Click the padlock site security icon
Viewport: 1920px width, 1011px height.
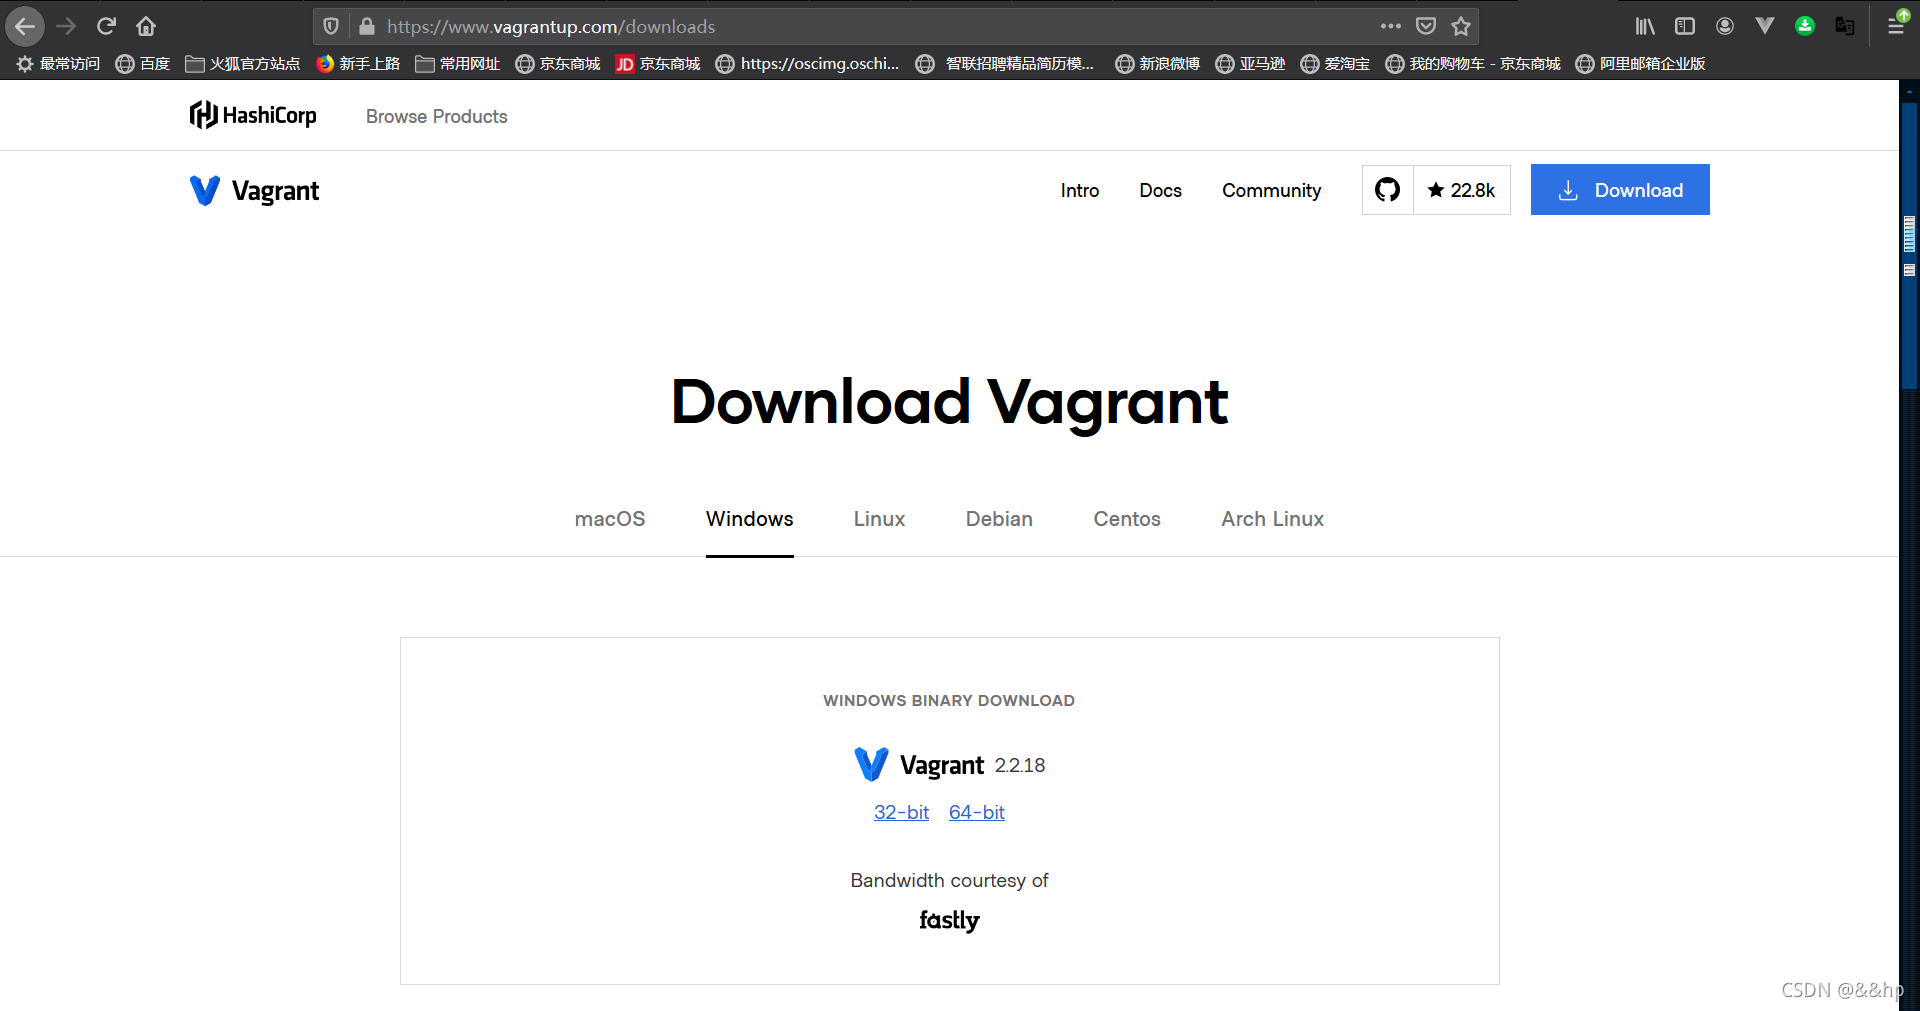click(x=366, y=26)
